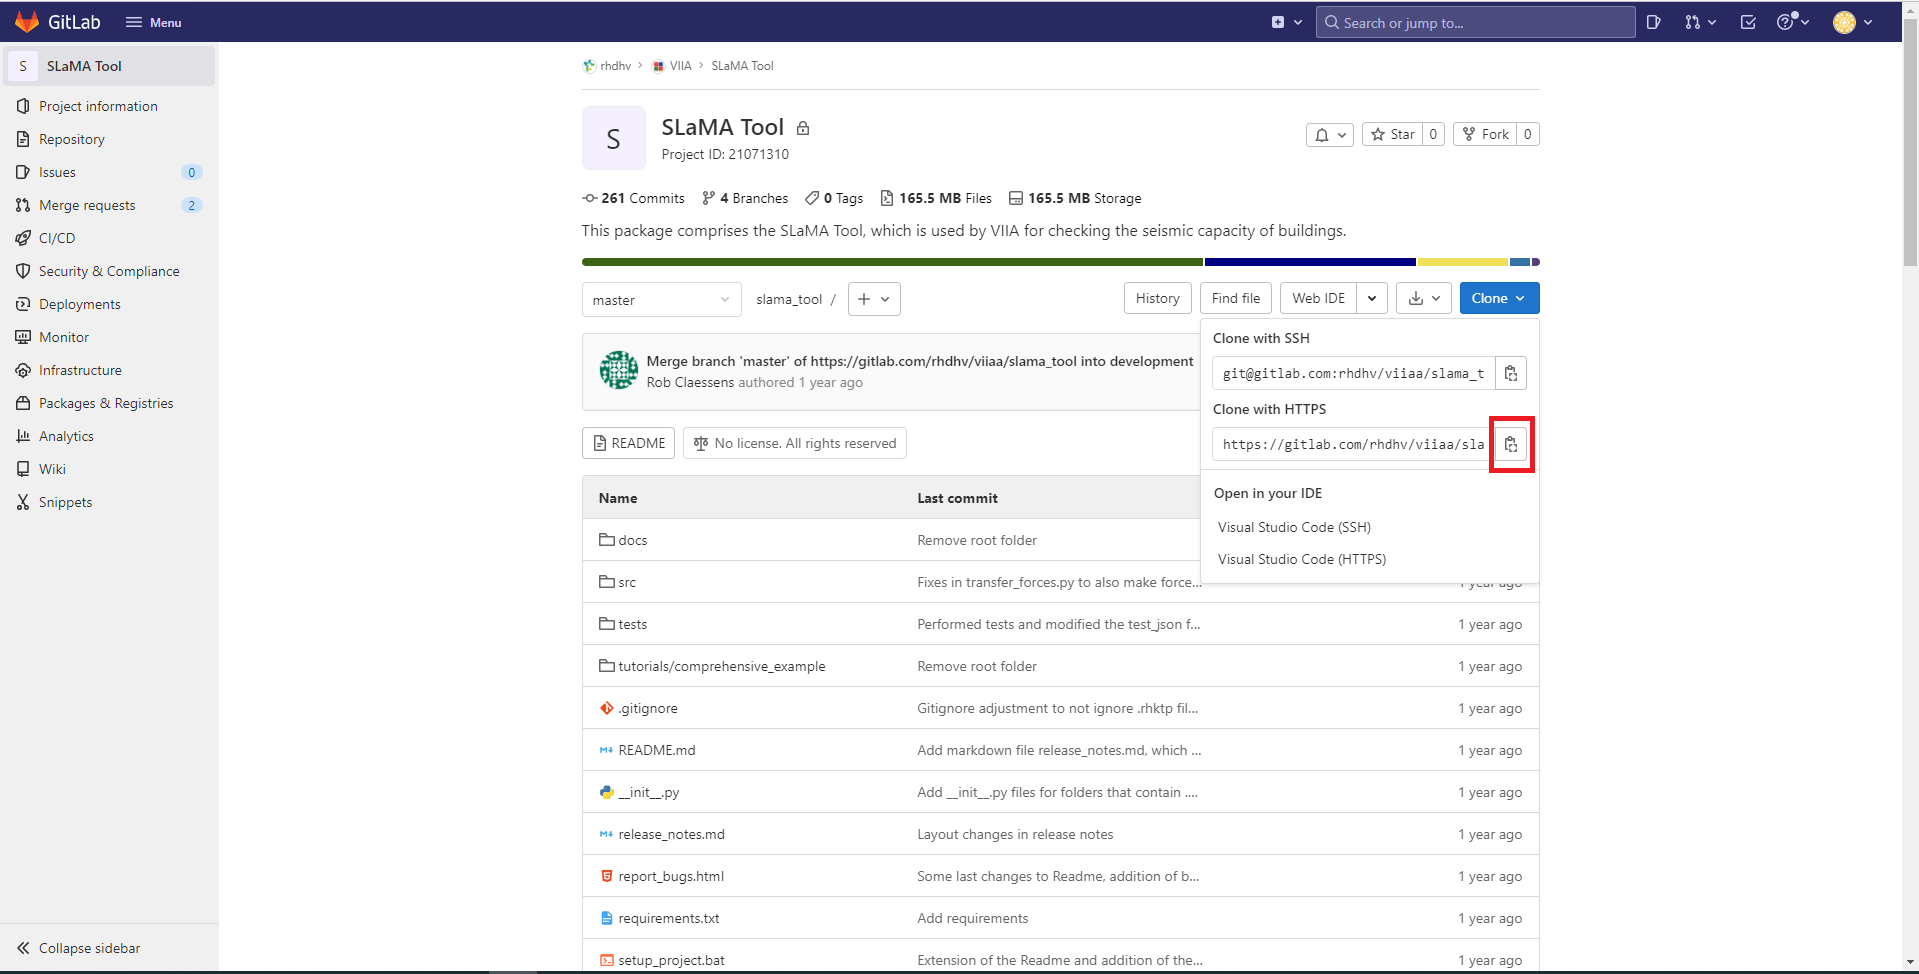
Task: Open the .gitignore file
Action: [648, 708]
